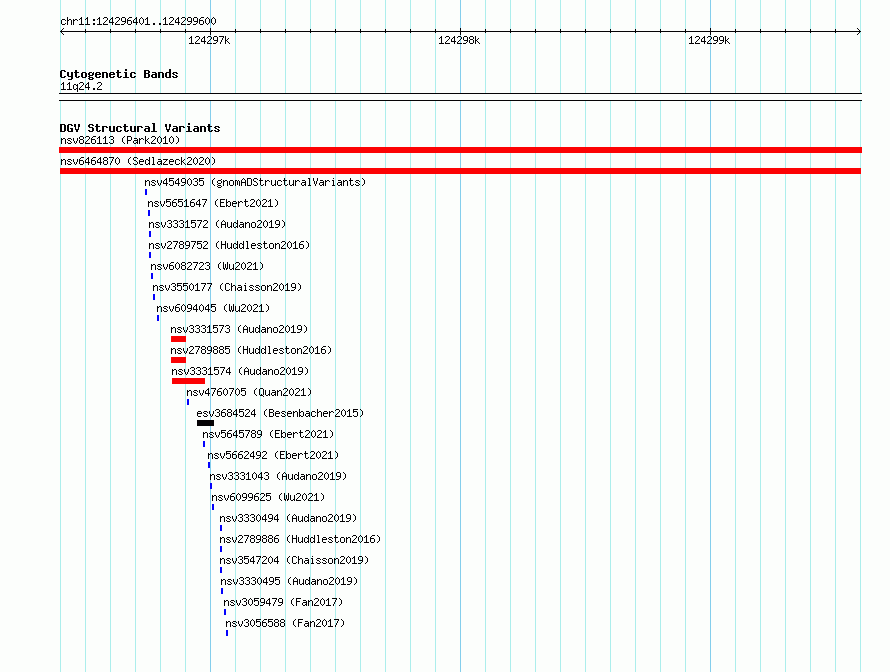890x672 pixels.
Task: Select nsv2789886 (Huddleston2016) variant
Action: click(300, 539)
